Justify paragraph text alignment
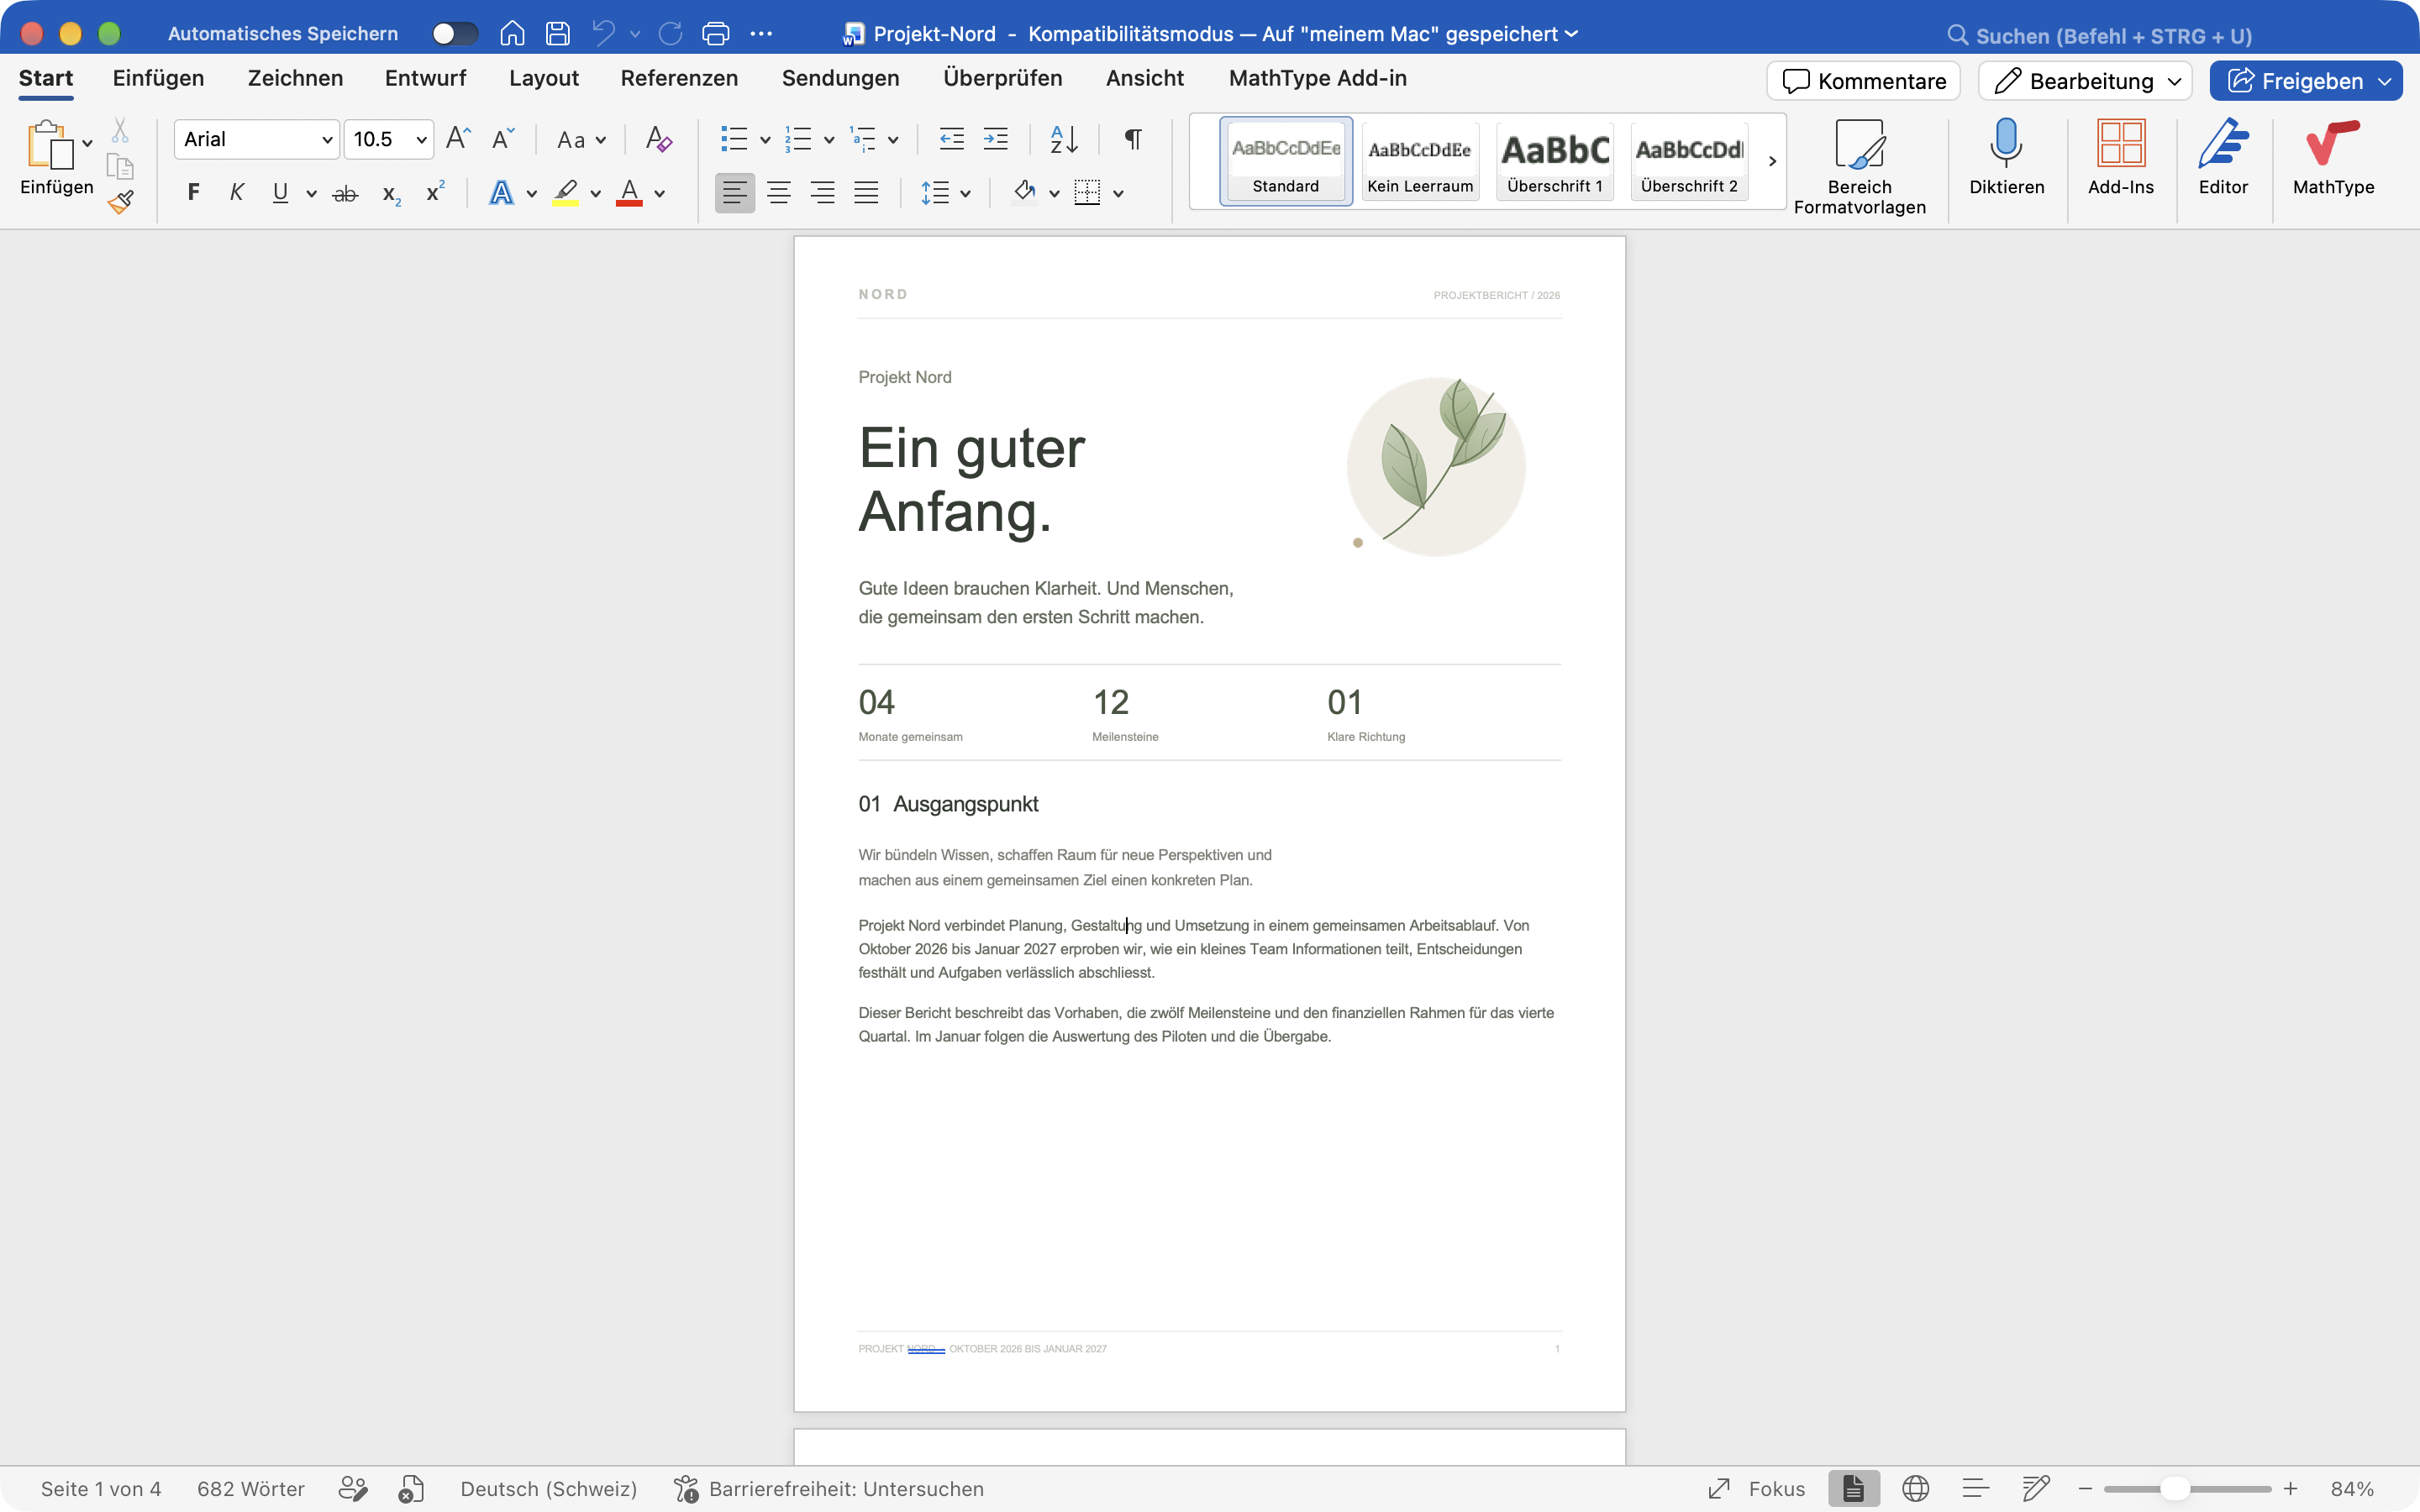Viewport: 2420px width, 1512px height. click(866, 193)
